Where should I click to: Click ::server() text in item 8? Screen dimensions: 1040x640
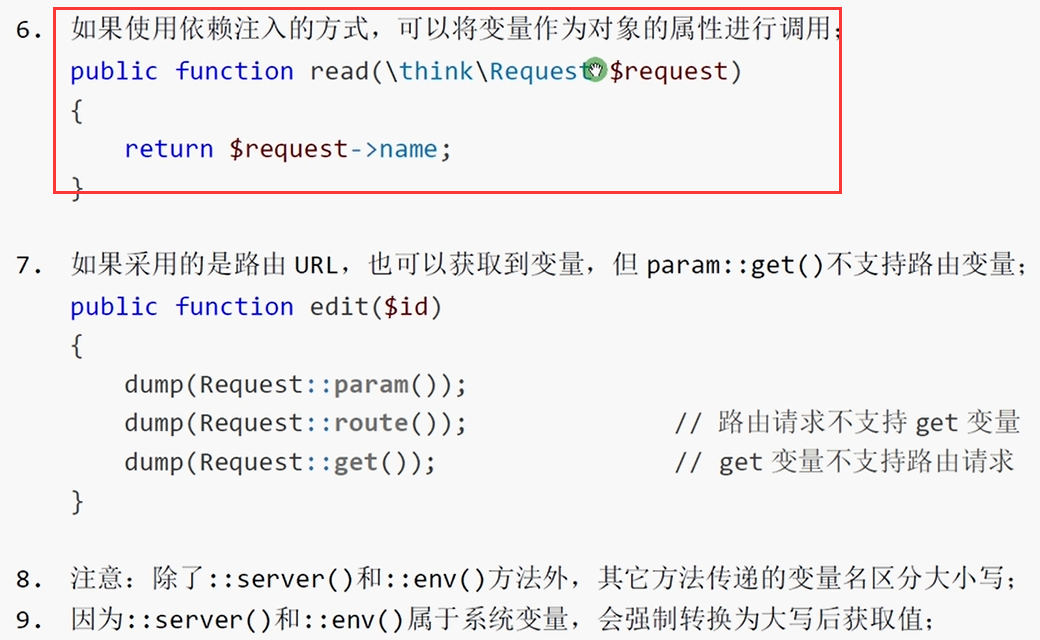[281, 579]
